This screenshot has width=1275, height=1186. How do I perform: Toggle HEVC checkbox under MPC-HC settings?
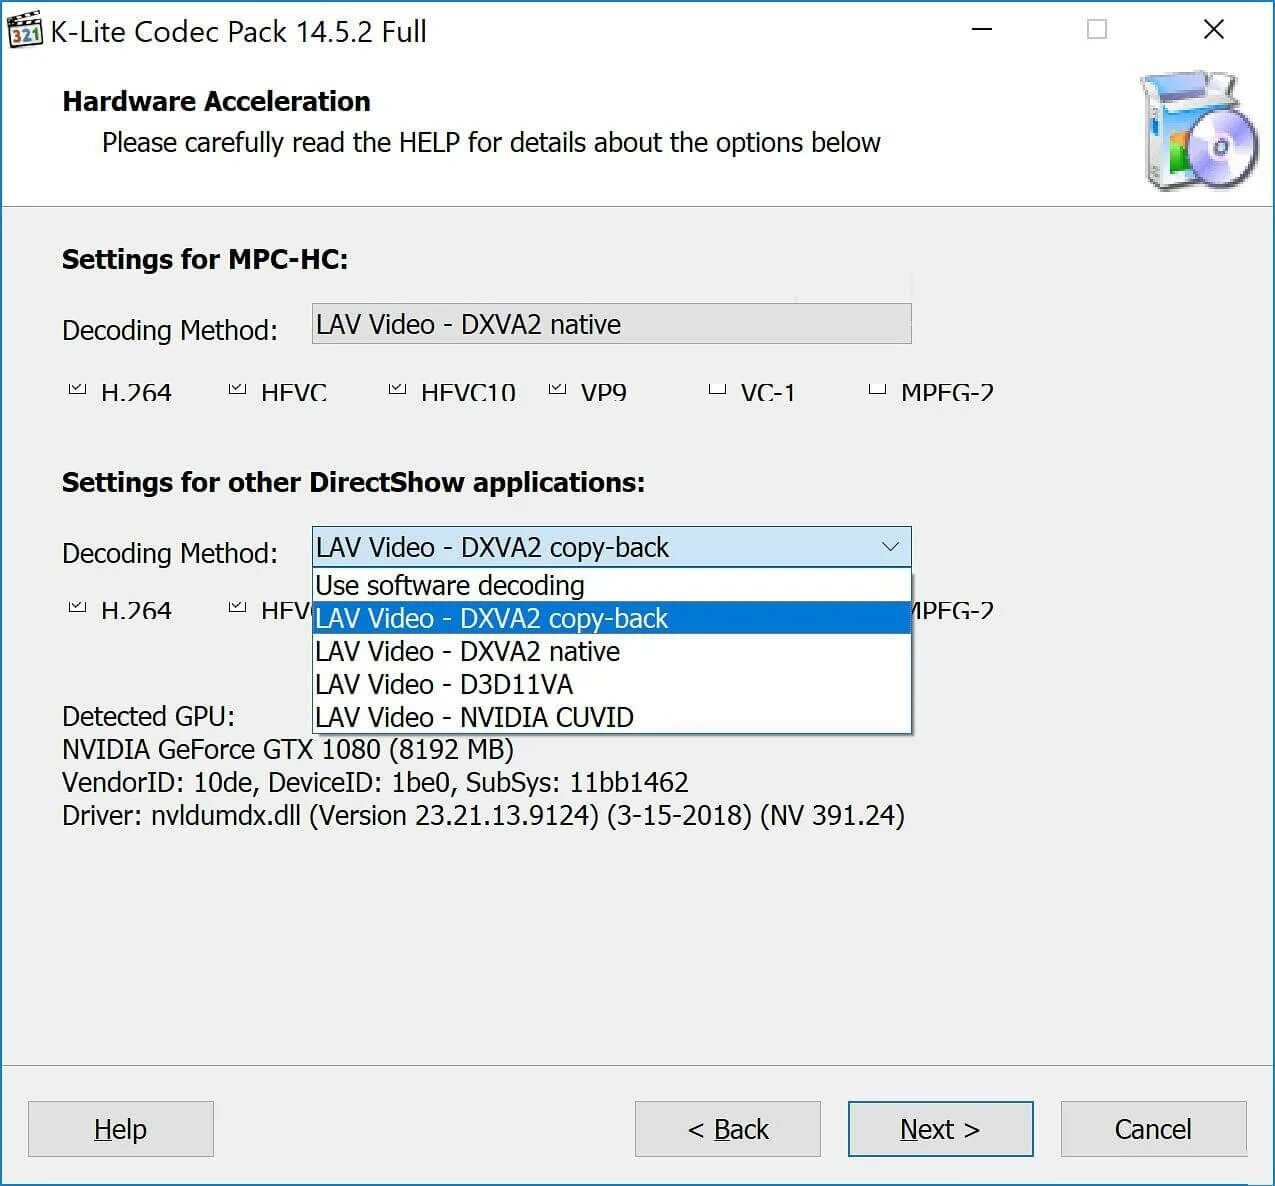(x=237, y=389)
